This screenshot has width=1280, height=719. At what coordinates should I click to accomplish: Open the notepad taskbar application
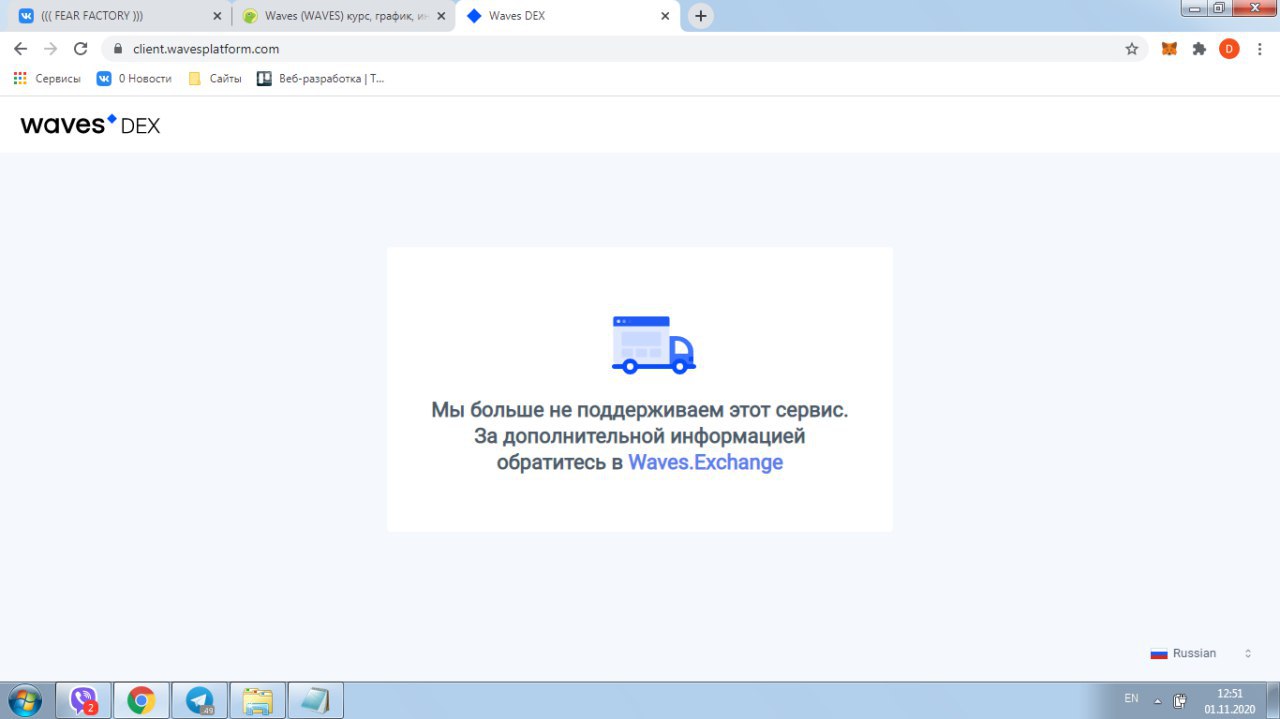(315, 700)
